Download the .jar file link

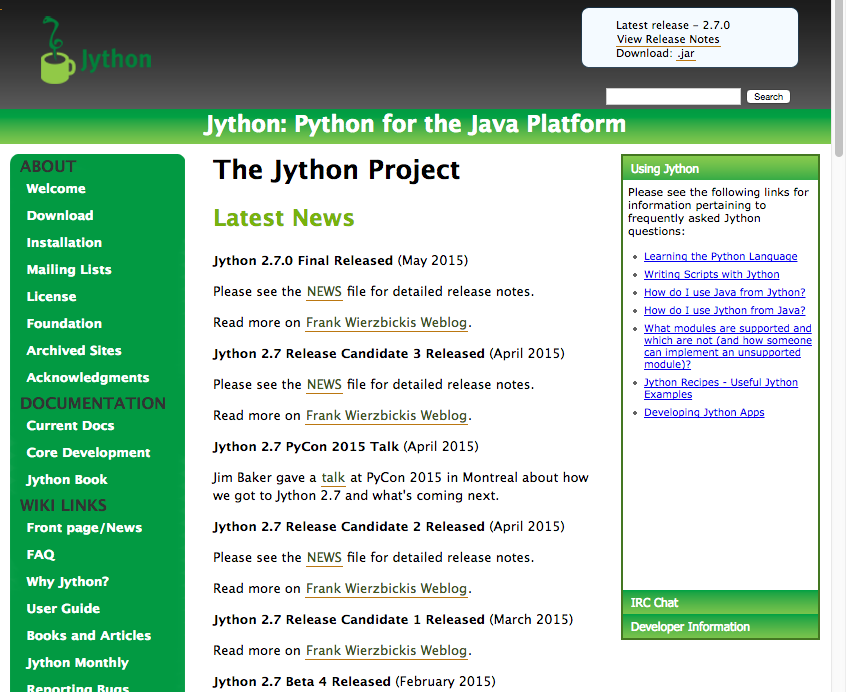point(685,53)
